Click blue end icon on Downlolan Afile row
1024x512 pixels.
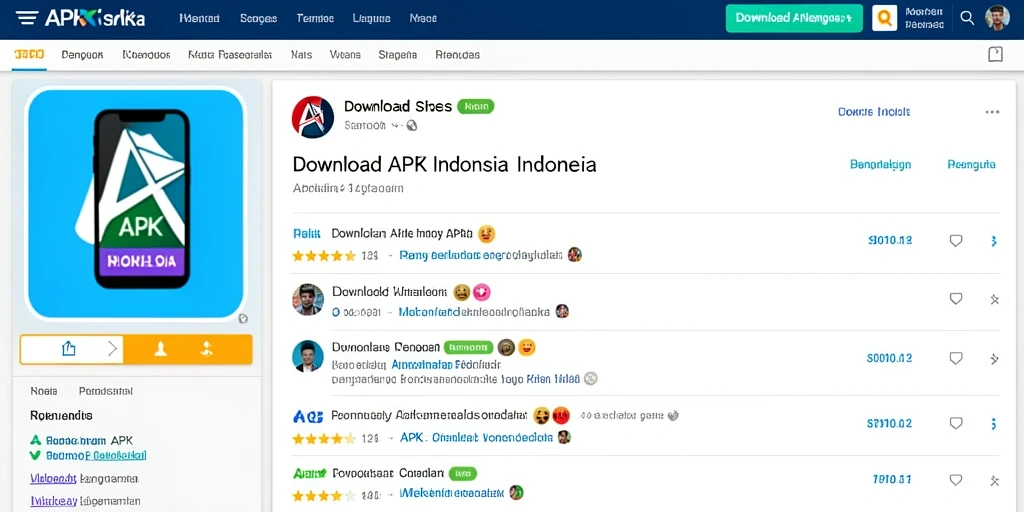(993, 241)
